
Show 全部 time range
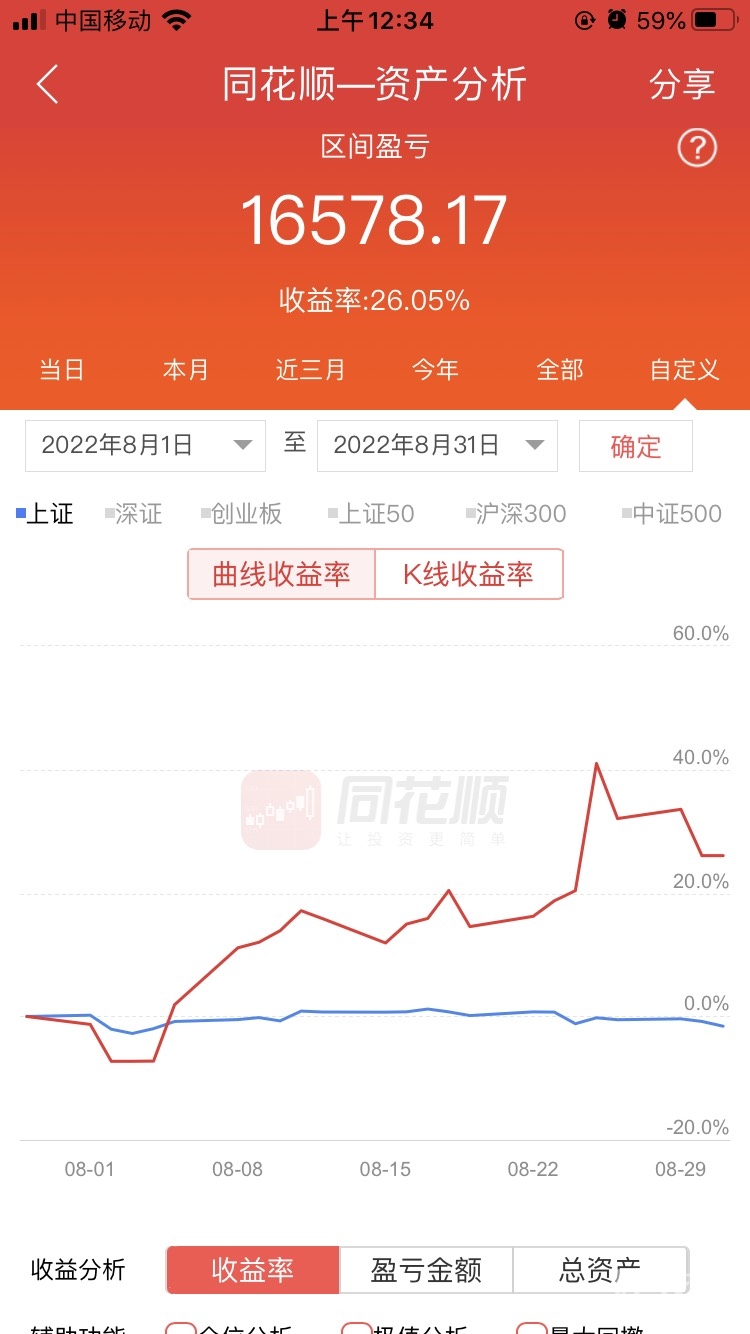[560, 370]
